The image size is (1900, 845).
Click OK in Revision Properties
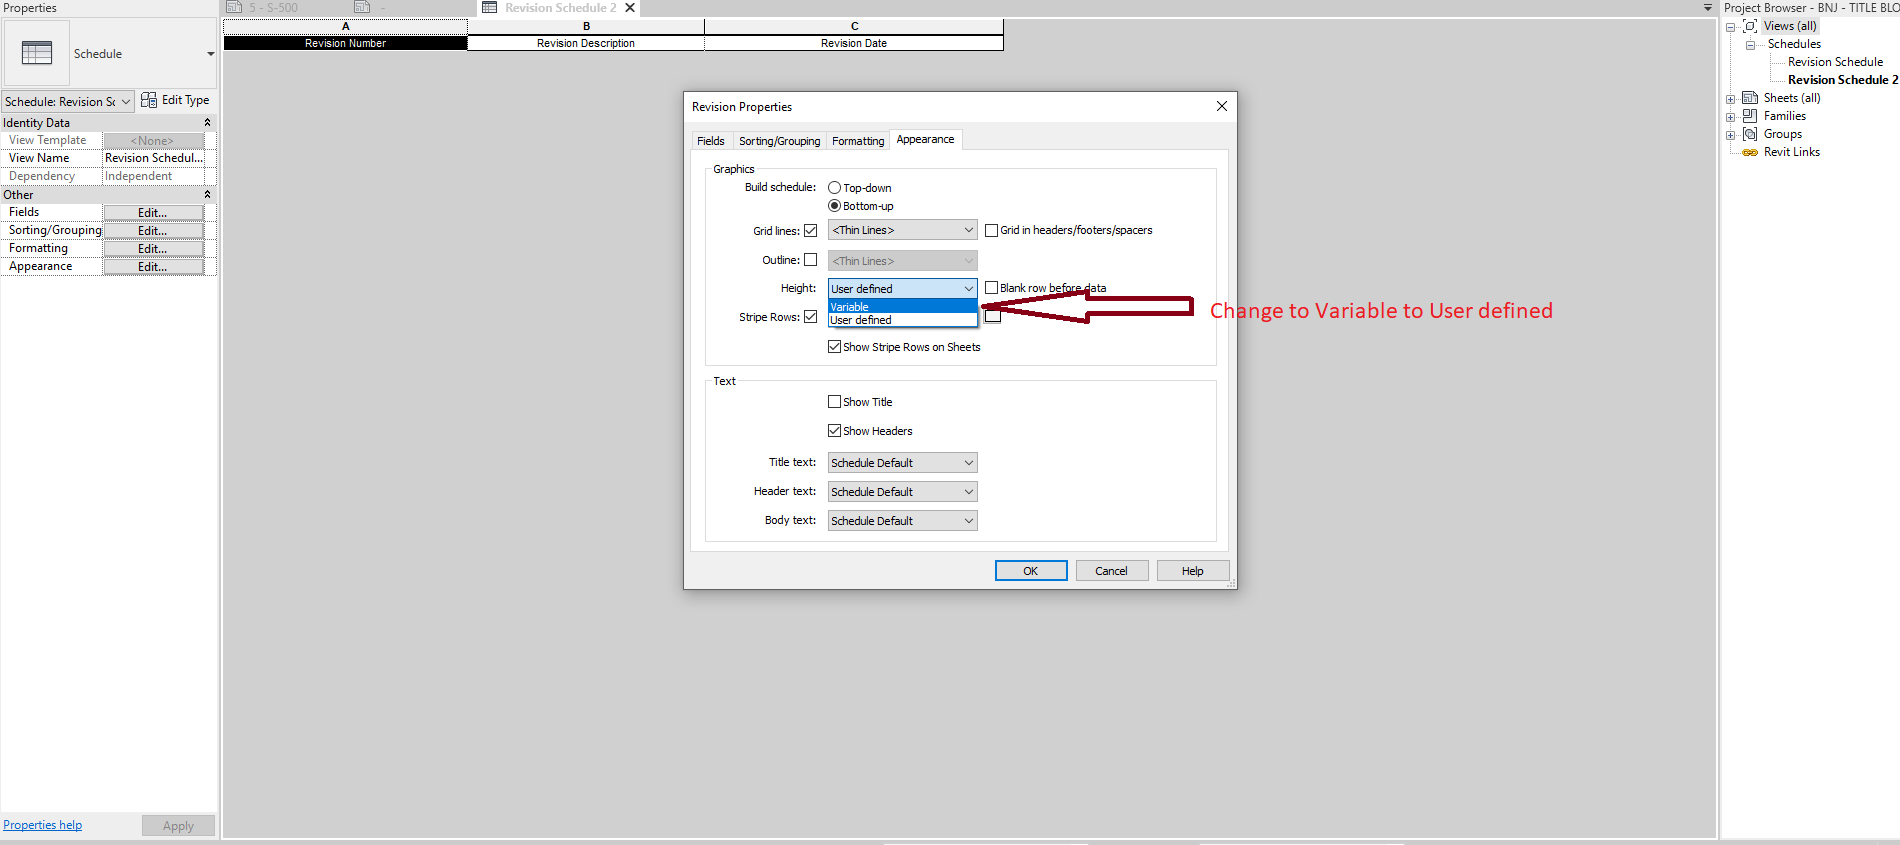coord(1031,571)
